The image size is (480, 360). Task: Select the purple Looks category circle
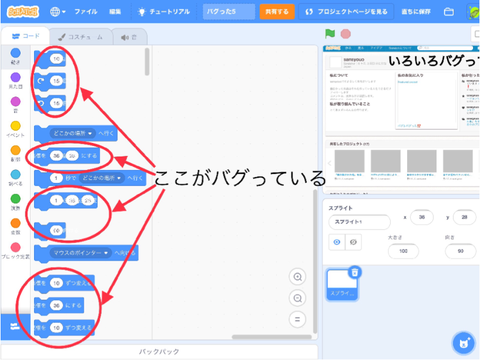15,77
